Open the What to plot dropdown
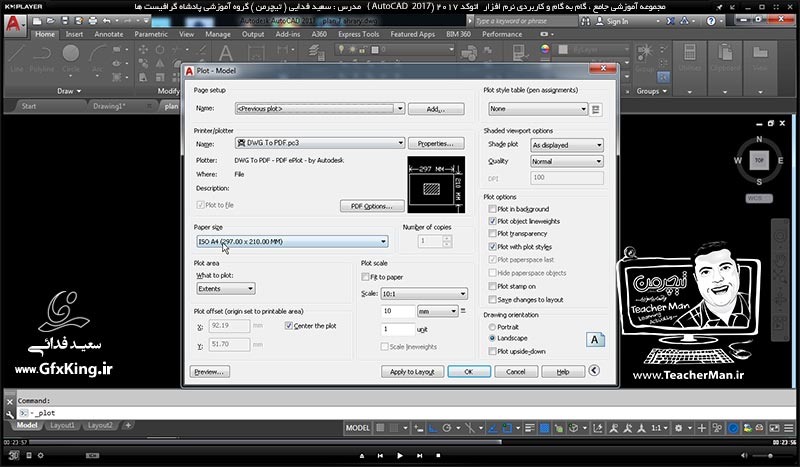The width and height of the screenshot is (800, 467). (226, 288)
